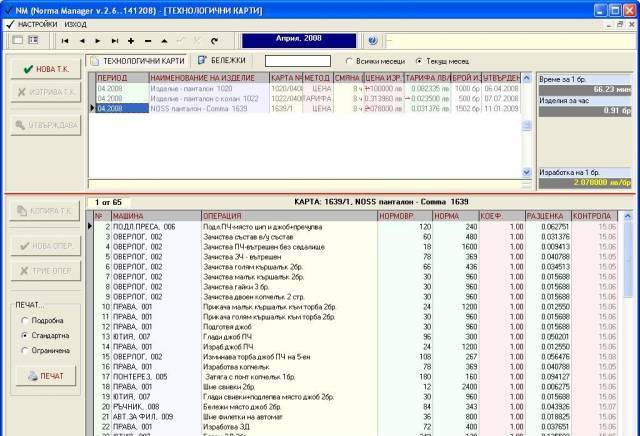Go to first record navigation arrow
The image size is (640, 436).
tap(65, 41)
